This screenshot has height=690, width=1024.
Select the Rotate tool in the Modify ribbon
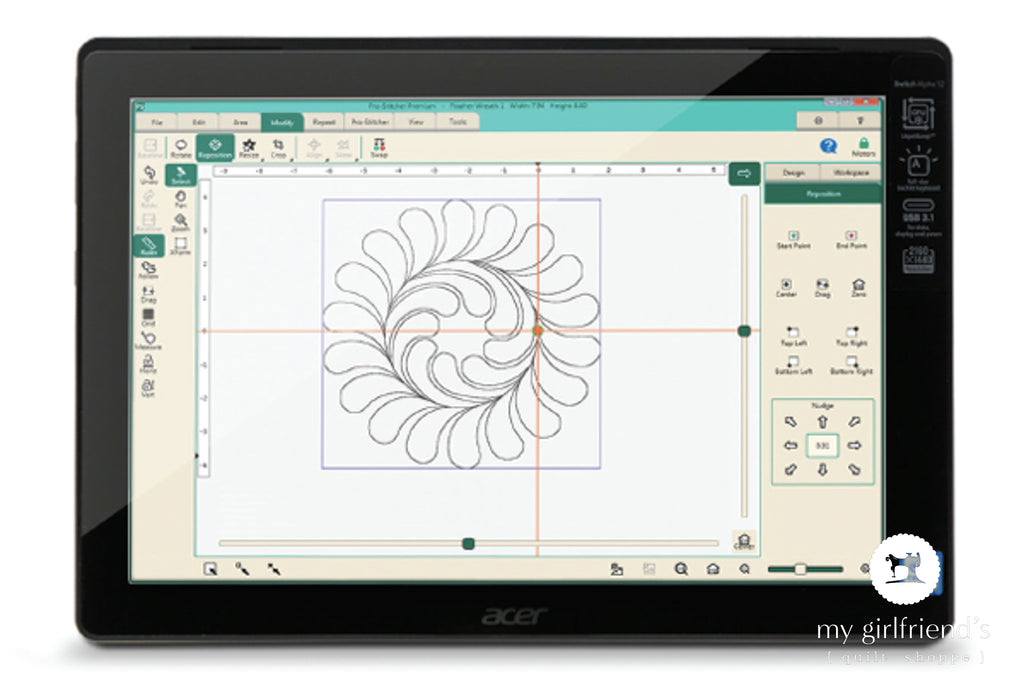pos(181,148)
